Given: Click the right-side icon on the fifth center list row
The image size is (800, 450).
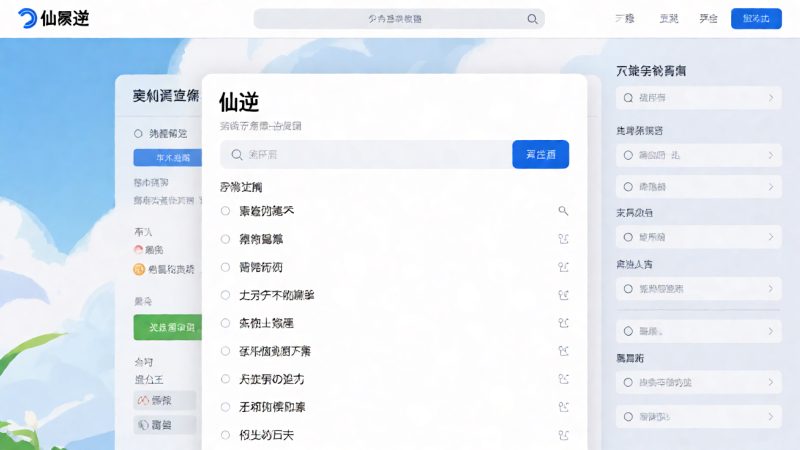Looking at the screenshot, I should 563,323.
